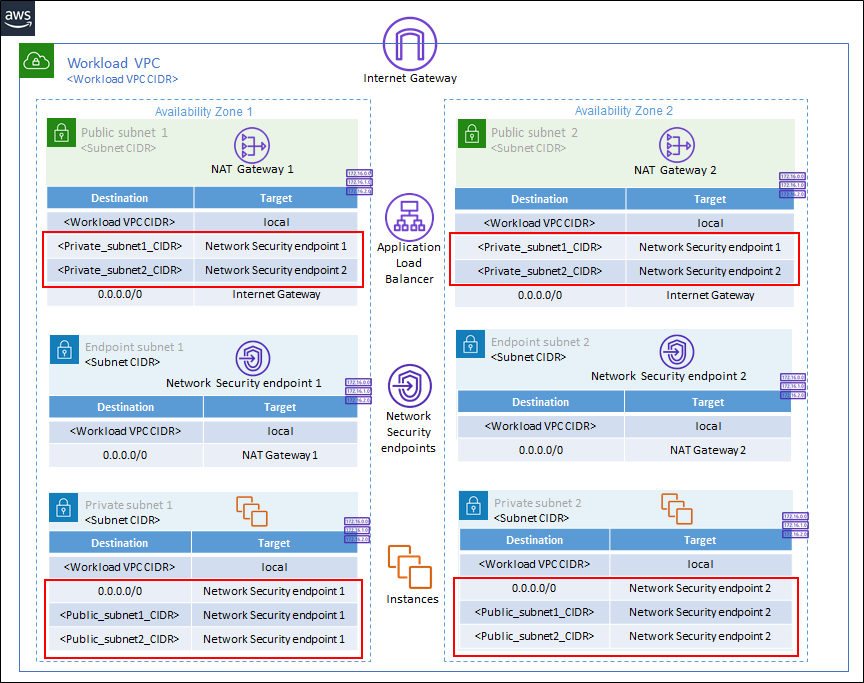Click the central Instances icon

click(410, 567)
